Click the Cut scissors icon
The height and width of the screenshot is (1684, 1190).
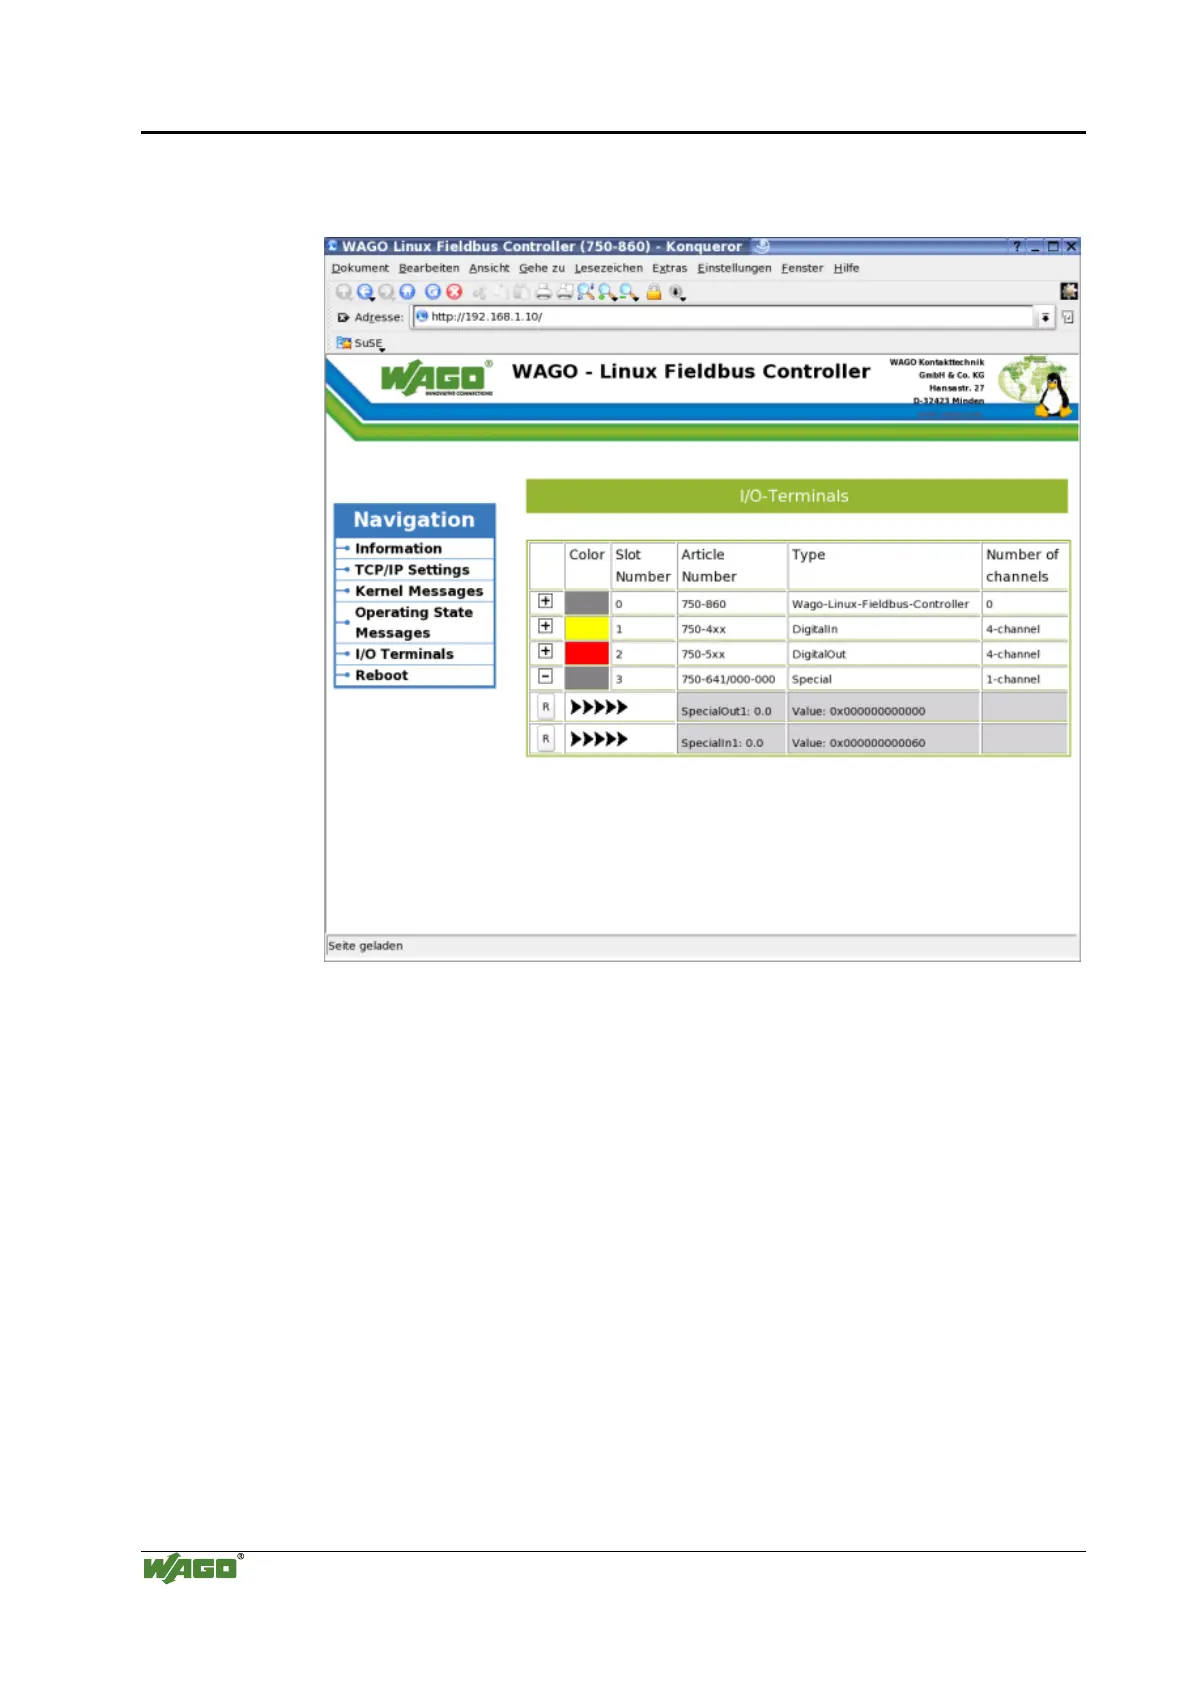[x=480, y=292]
